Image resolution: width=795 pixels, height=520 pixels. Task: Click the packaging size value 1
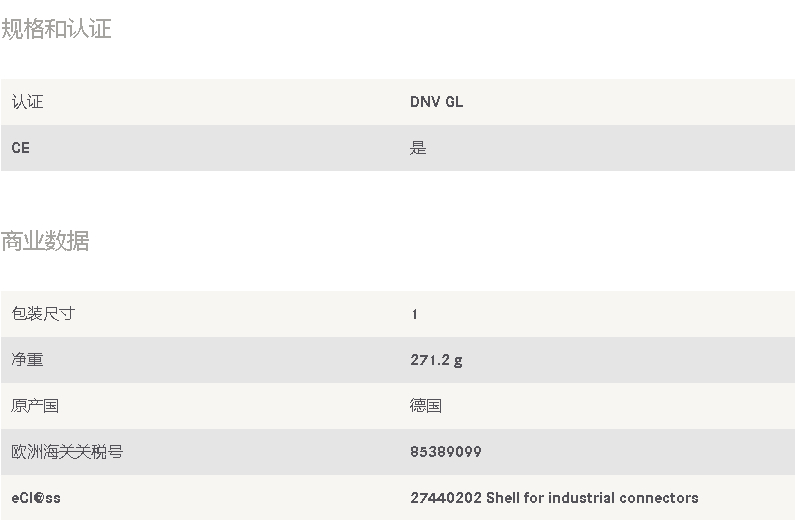pos(415,314)
